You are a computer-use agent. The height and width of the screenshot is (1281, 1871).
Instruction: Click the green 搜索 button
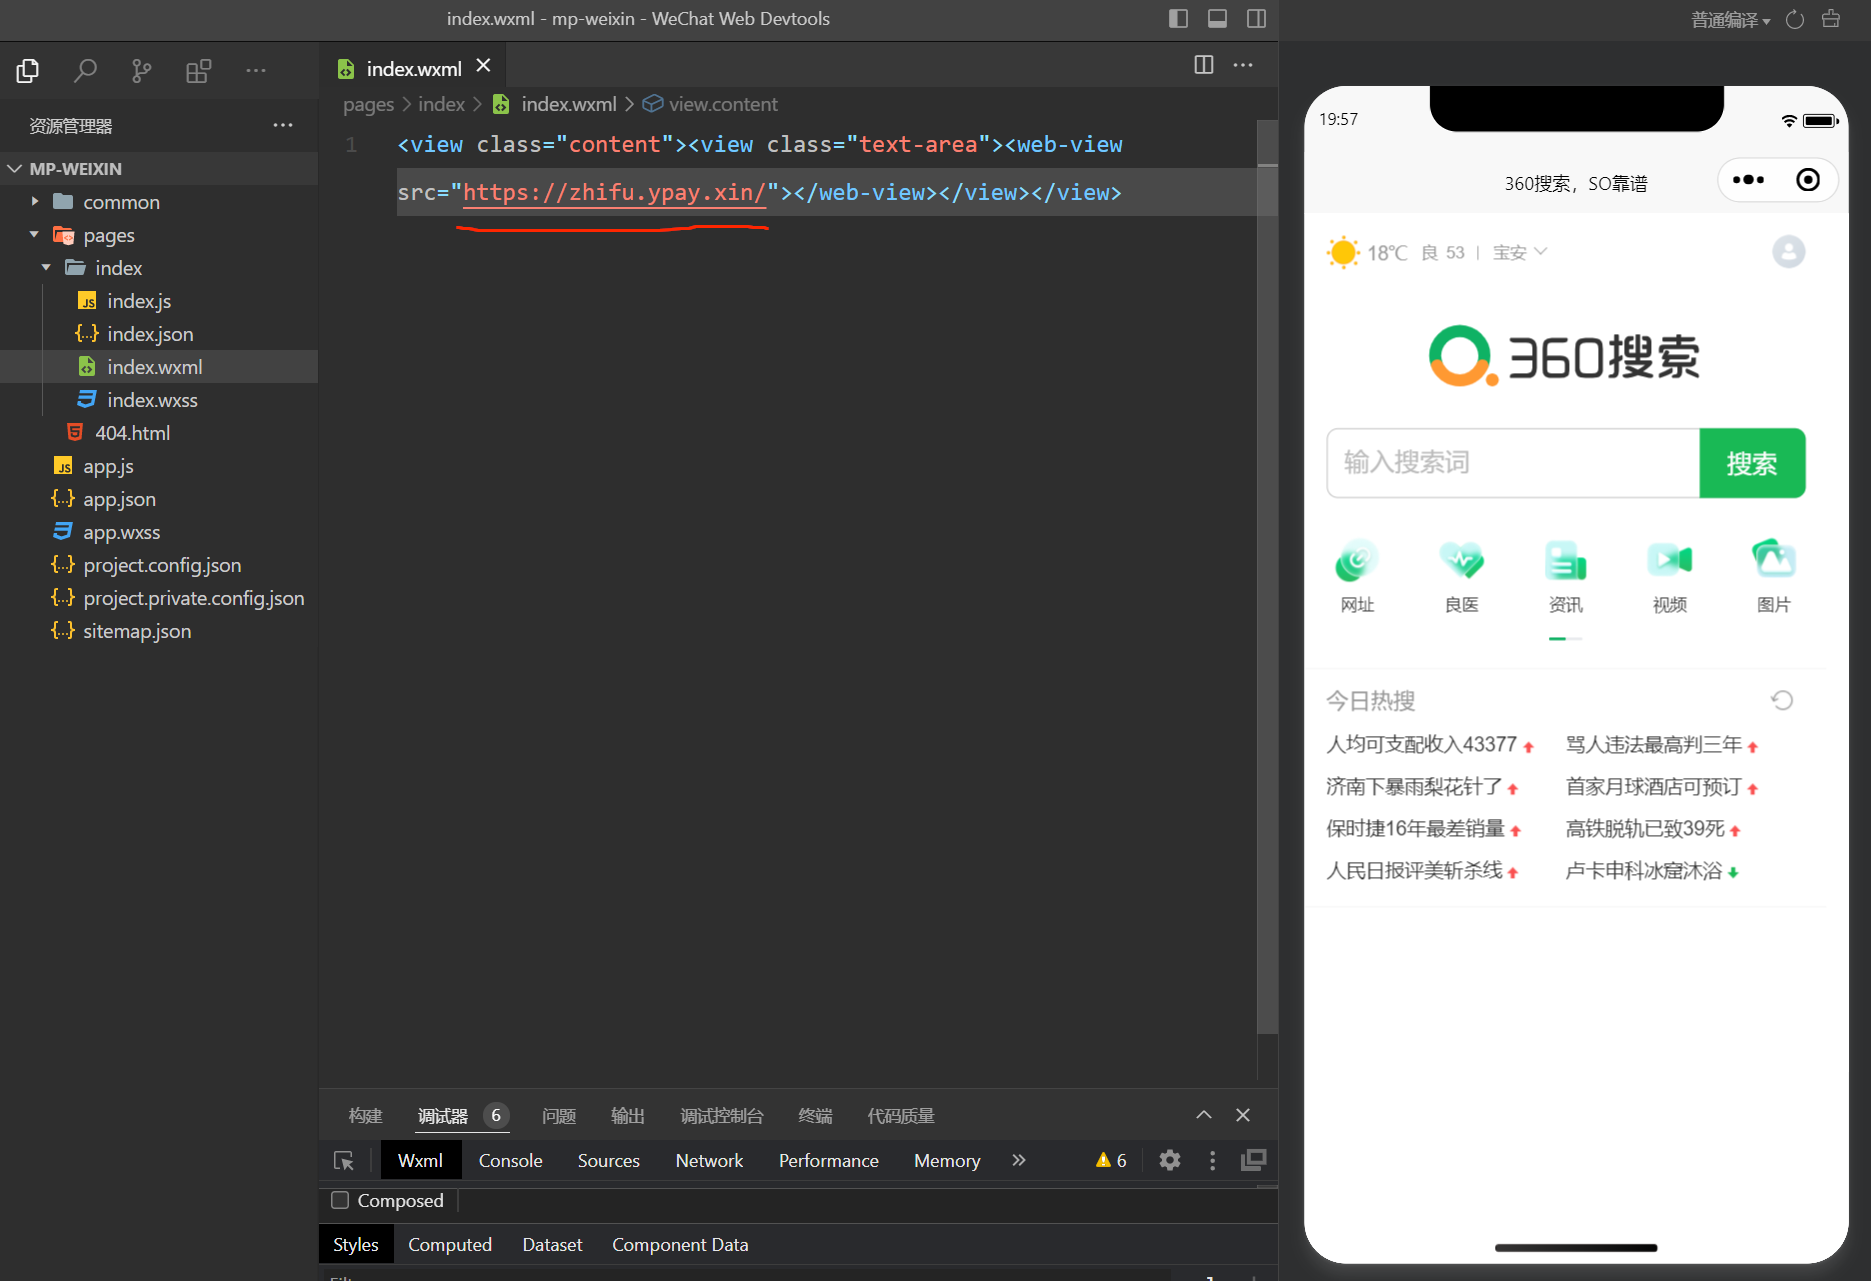(1751, 463)
